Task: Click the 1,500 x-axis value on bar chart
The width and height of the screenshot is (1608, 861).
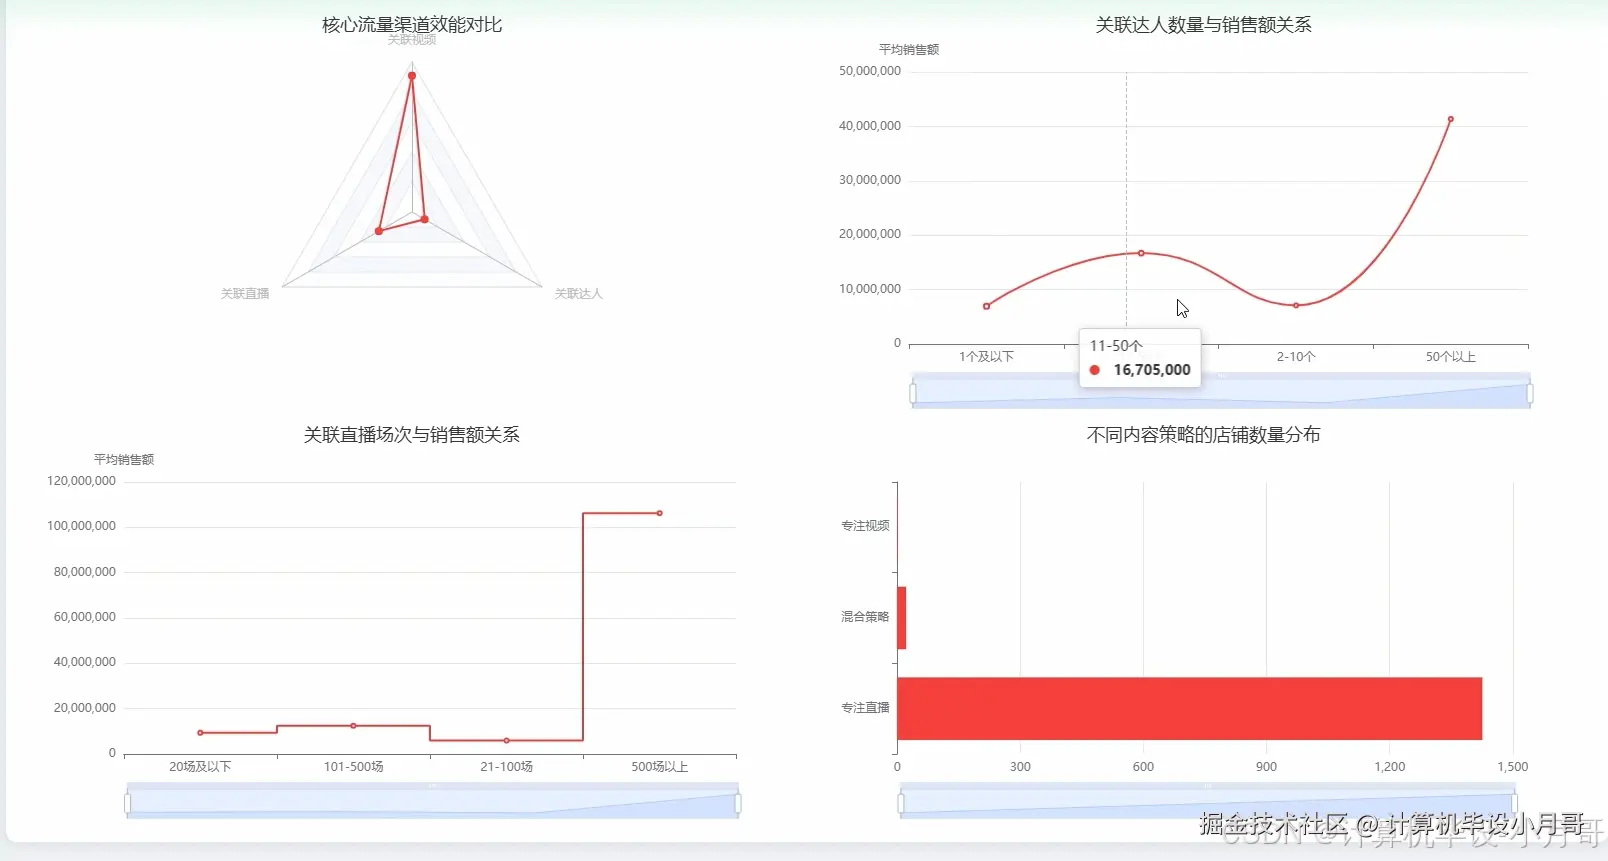Action: [1513, 767]
